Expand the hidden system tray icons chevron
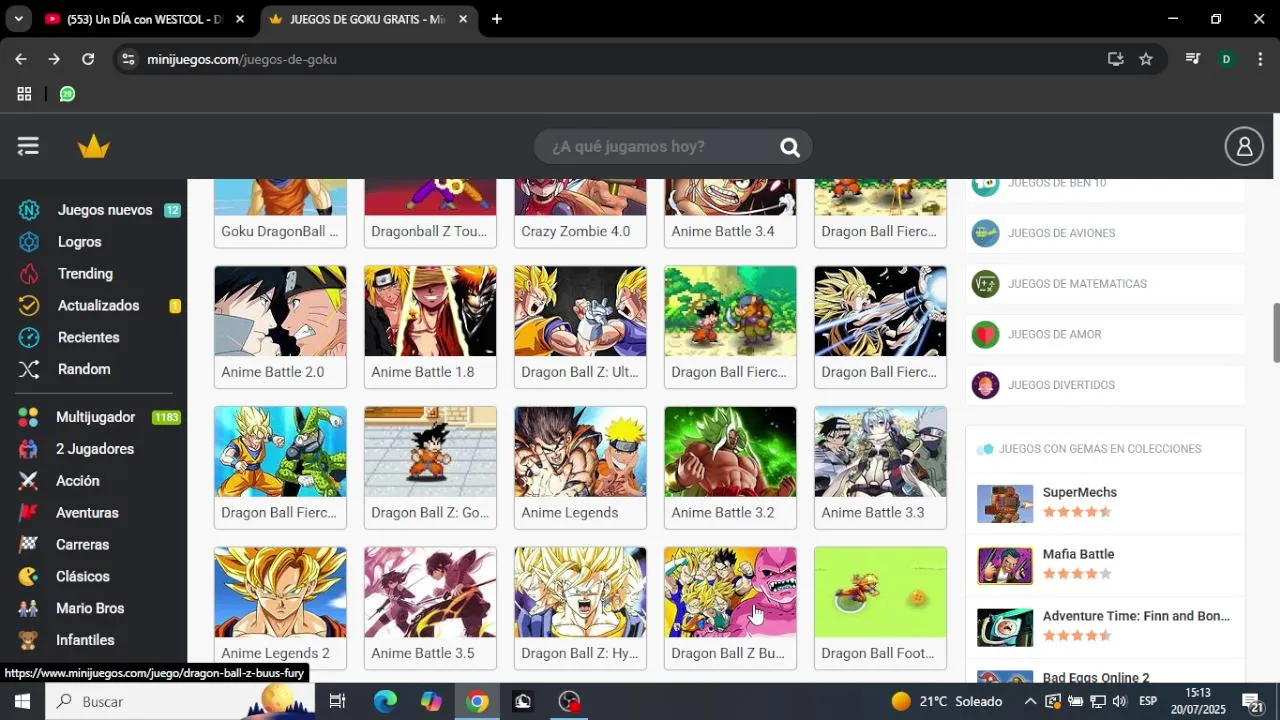 coord(1030,702)
